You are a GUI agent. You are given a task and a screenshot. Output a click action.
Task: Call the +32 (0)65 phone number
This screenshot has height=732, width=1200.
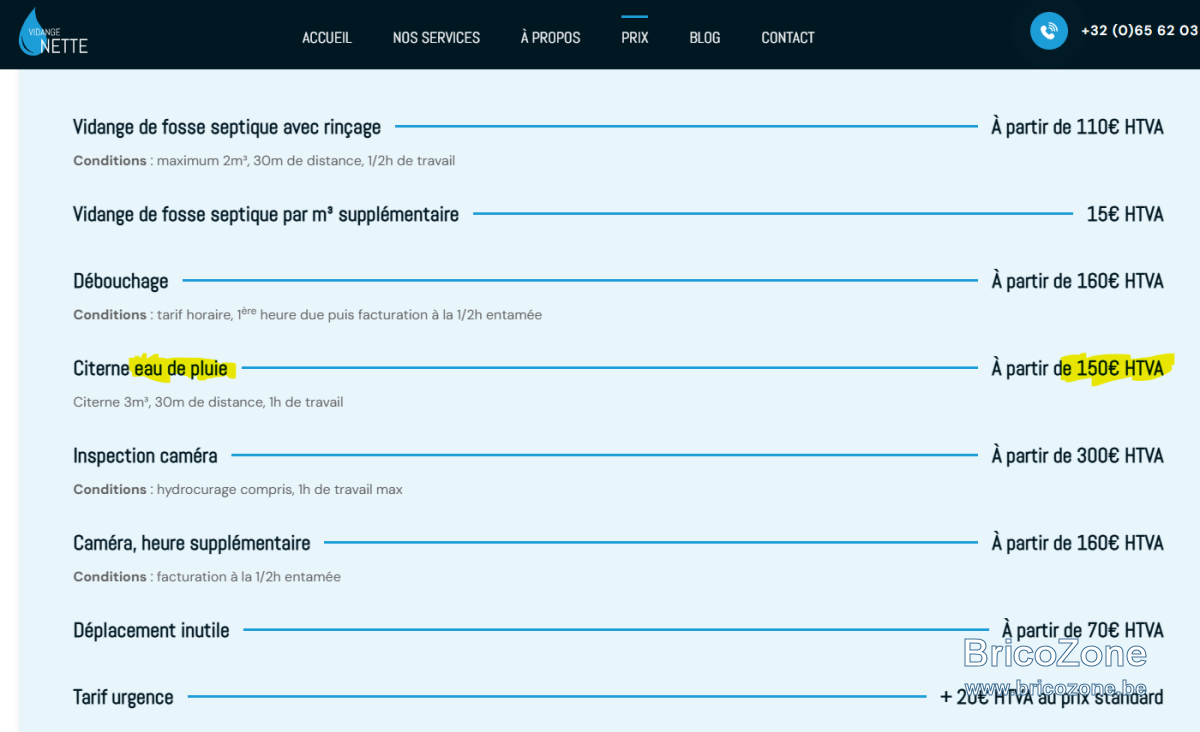coord(1139,31)
